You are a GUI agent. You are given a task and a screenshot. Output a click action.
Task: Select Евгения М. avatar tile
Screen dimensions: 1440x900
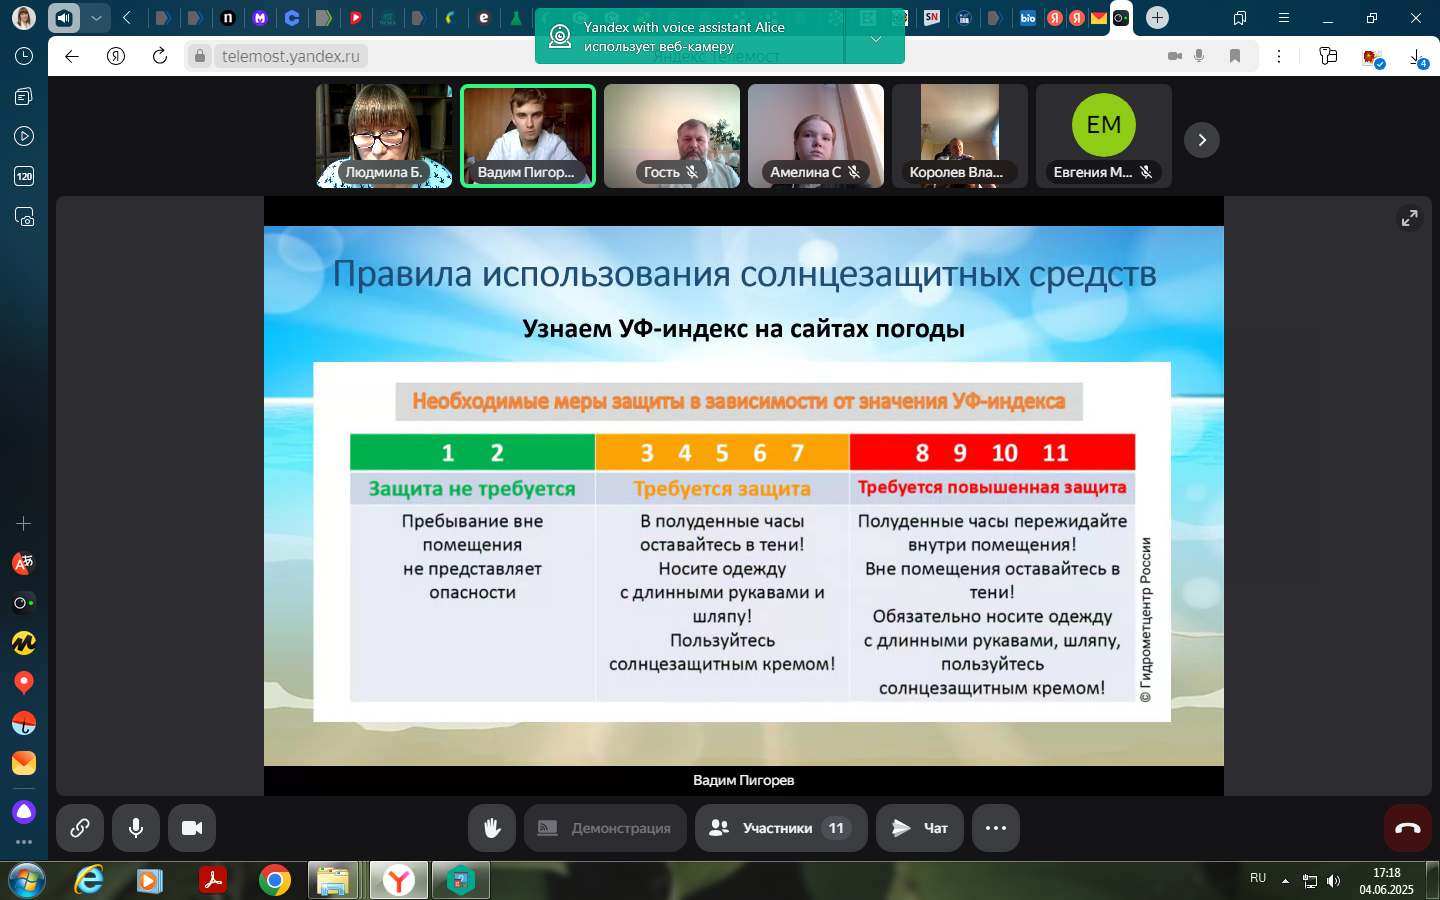pyautogui.click(x=1104, y=136)
